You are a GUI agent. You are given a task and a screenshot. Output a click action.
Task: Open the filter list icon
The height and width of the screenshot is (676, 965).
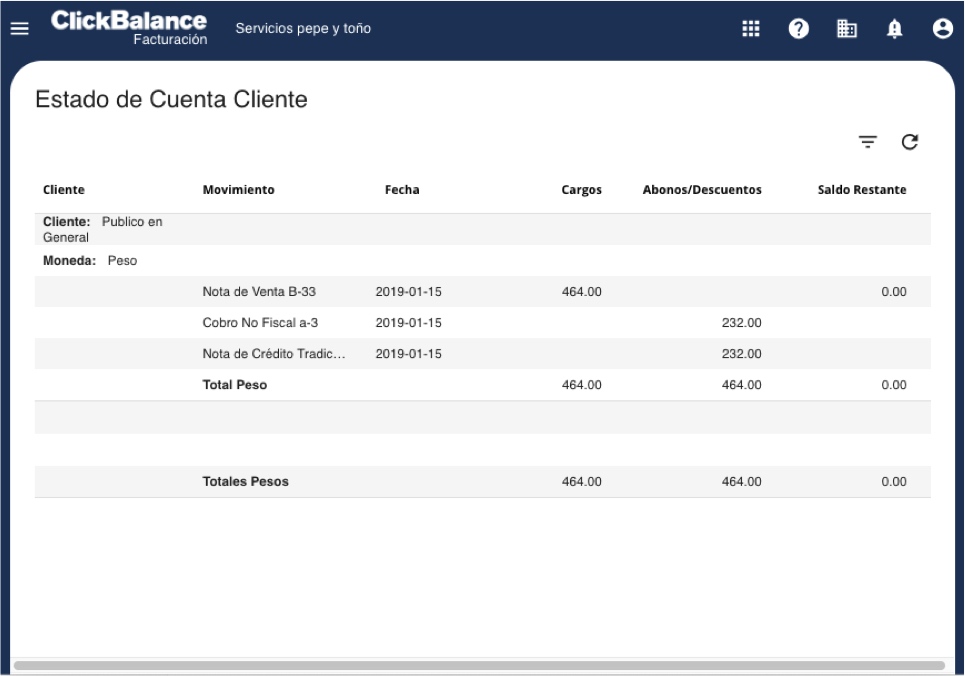point(868,143)
